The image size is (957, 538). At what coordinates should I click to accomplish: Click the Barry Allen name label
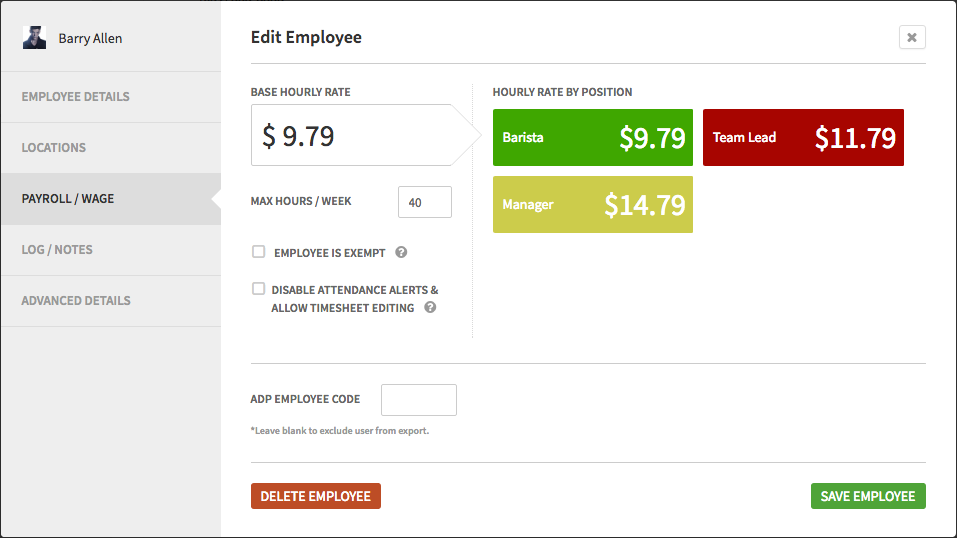point(90,38)
